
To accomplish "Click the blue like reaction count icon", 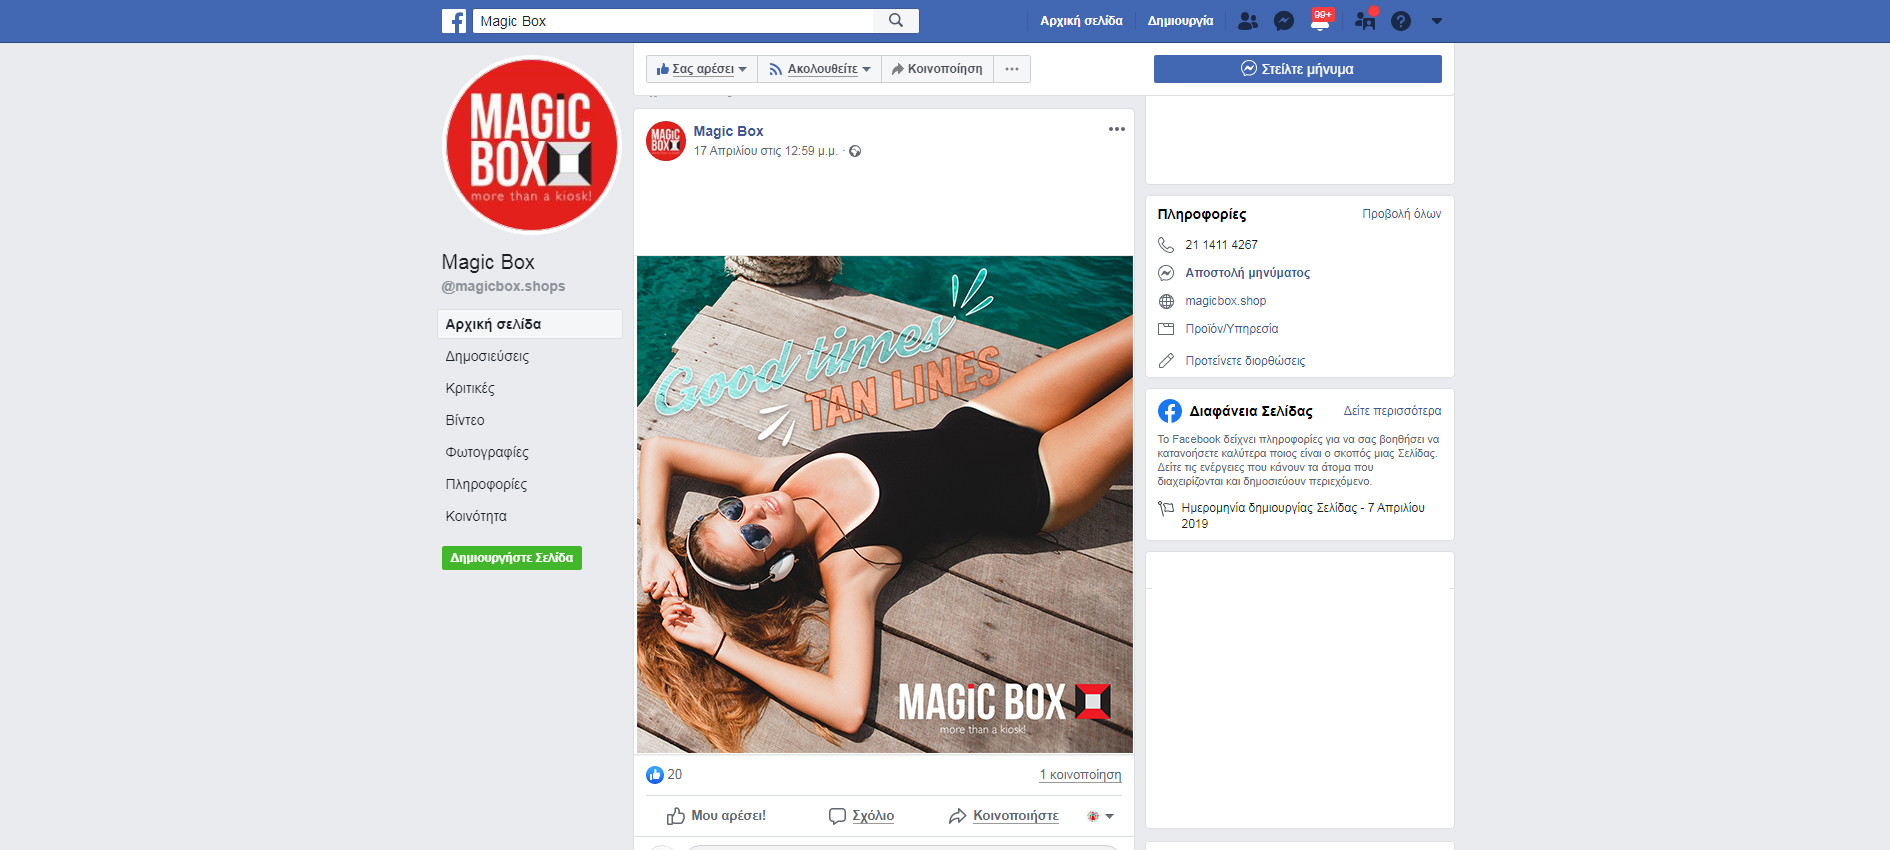I will 655,775.
